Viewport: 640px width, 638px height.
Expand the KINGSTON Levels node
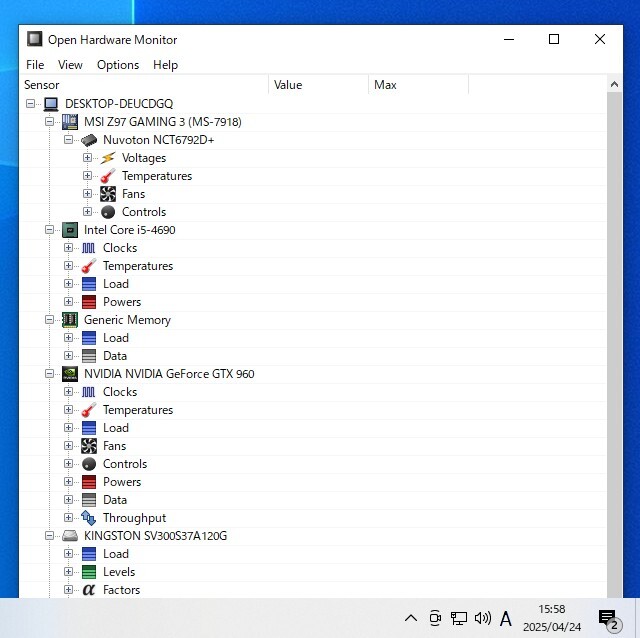(69, 571)
